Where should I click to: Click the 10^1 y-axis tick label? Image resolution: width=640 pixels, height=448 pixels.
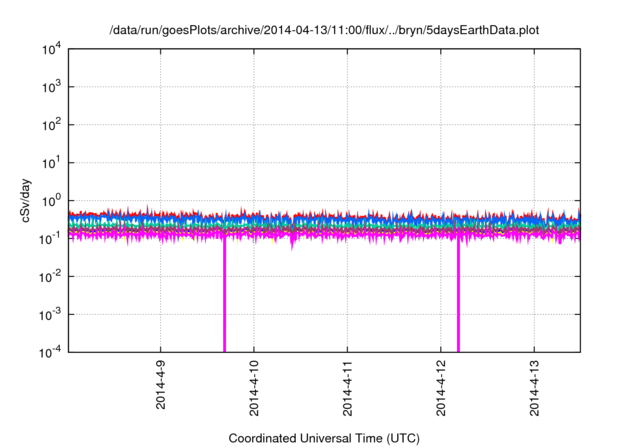pyautogui.click(x=51, y=163)
